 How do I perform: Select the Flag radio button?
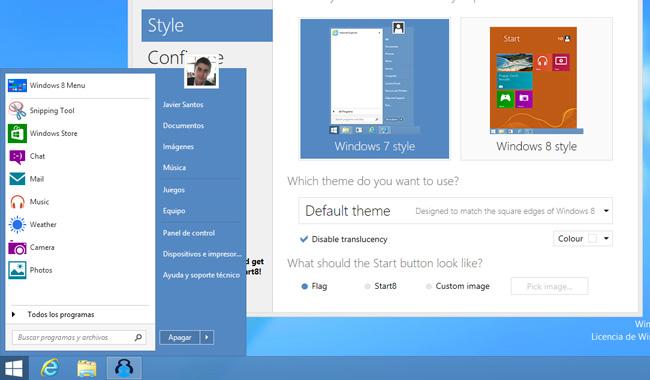pyautogui.click(x=305, y=286)
